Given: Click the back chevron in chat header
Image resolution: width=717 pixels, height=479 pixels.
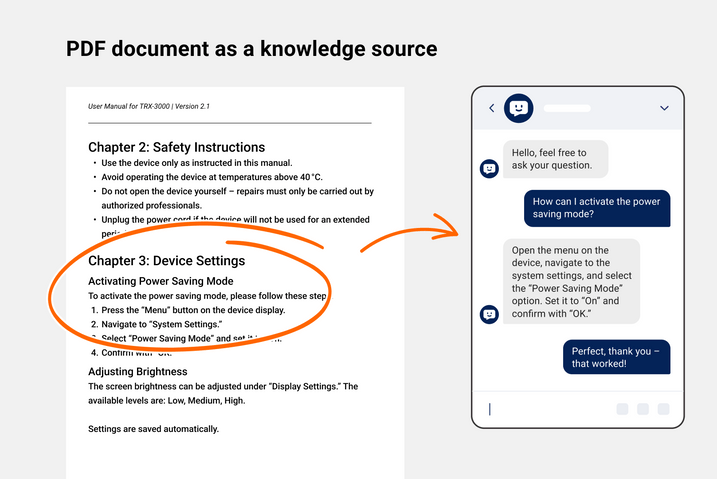Looking at the screenshot, I should [x=492, y=108].
